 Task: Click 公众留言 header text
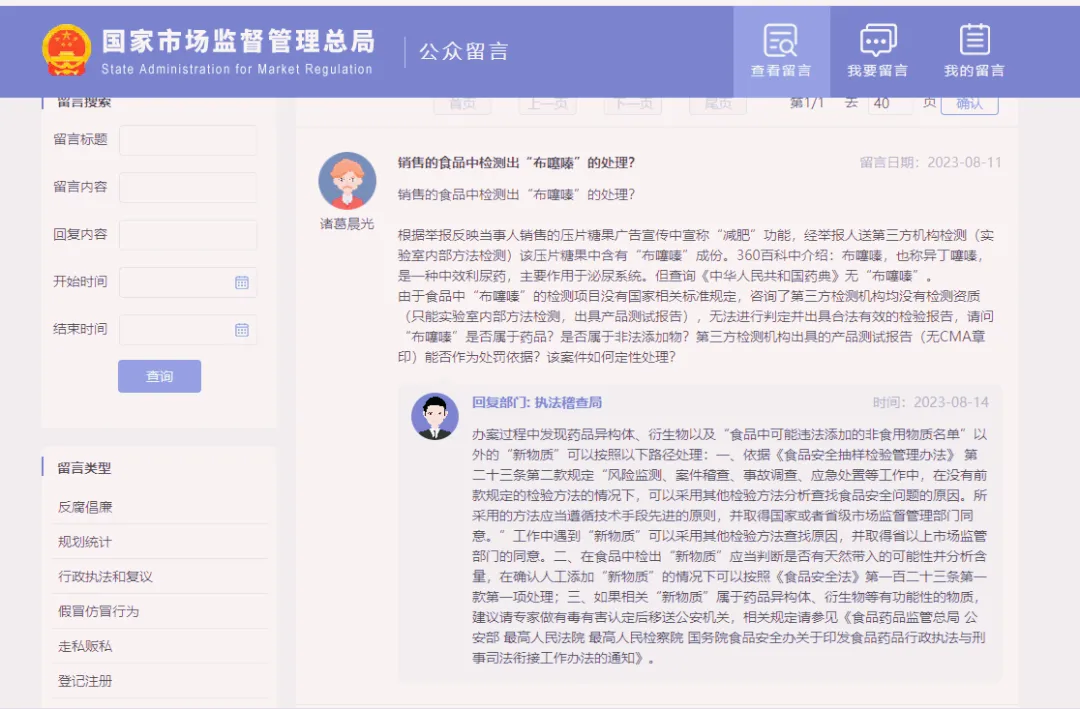click(464, 52)
